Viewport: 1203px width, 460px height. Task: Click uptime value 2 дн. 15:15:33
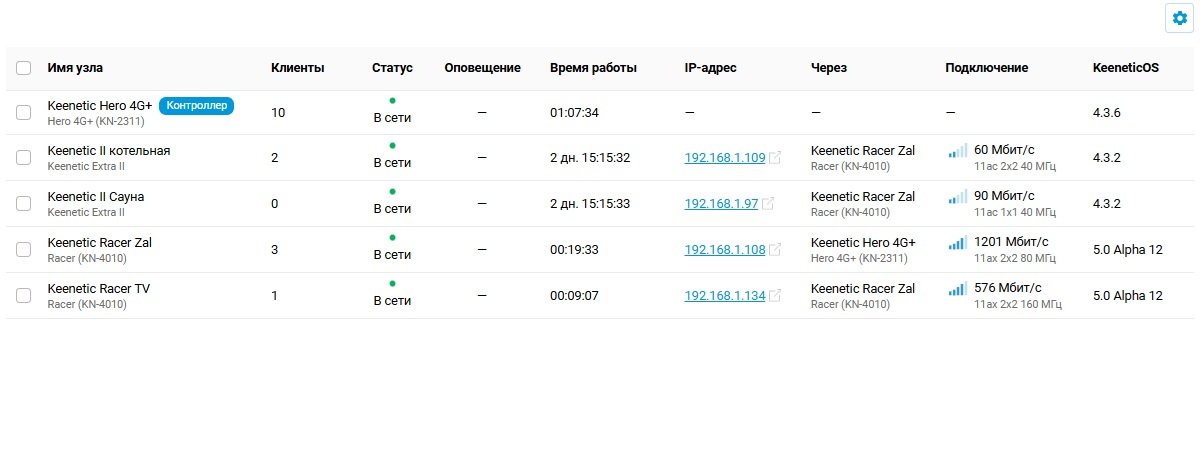590,204
